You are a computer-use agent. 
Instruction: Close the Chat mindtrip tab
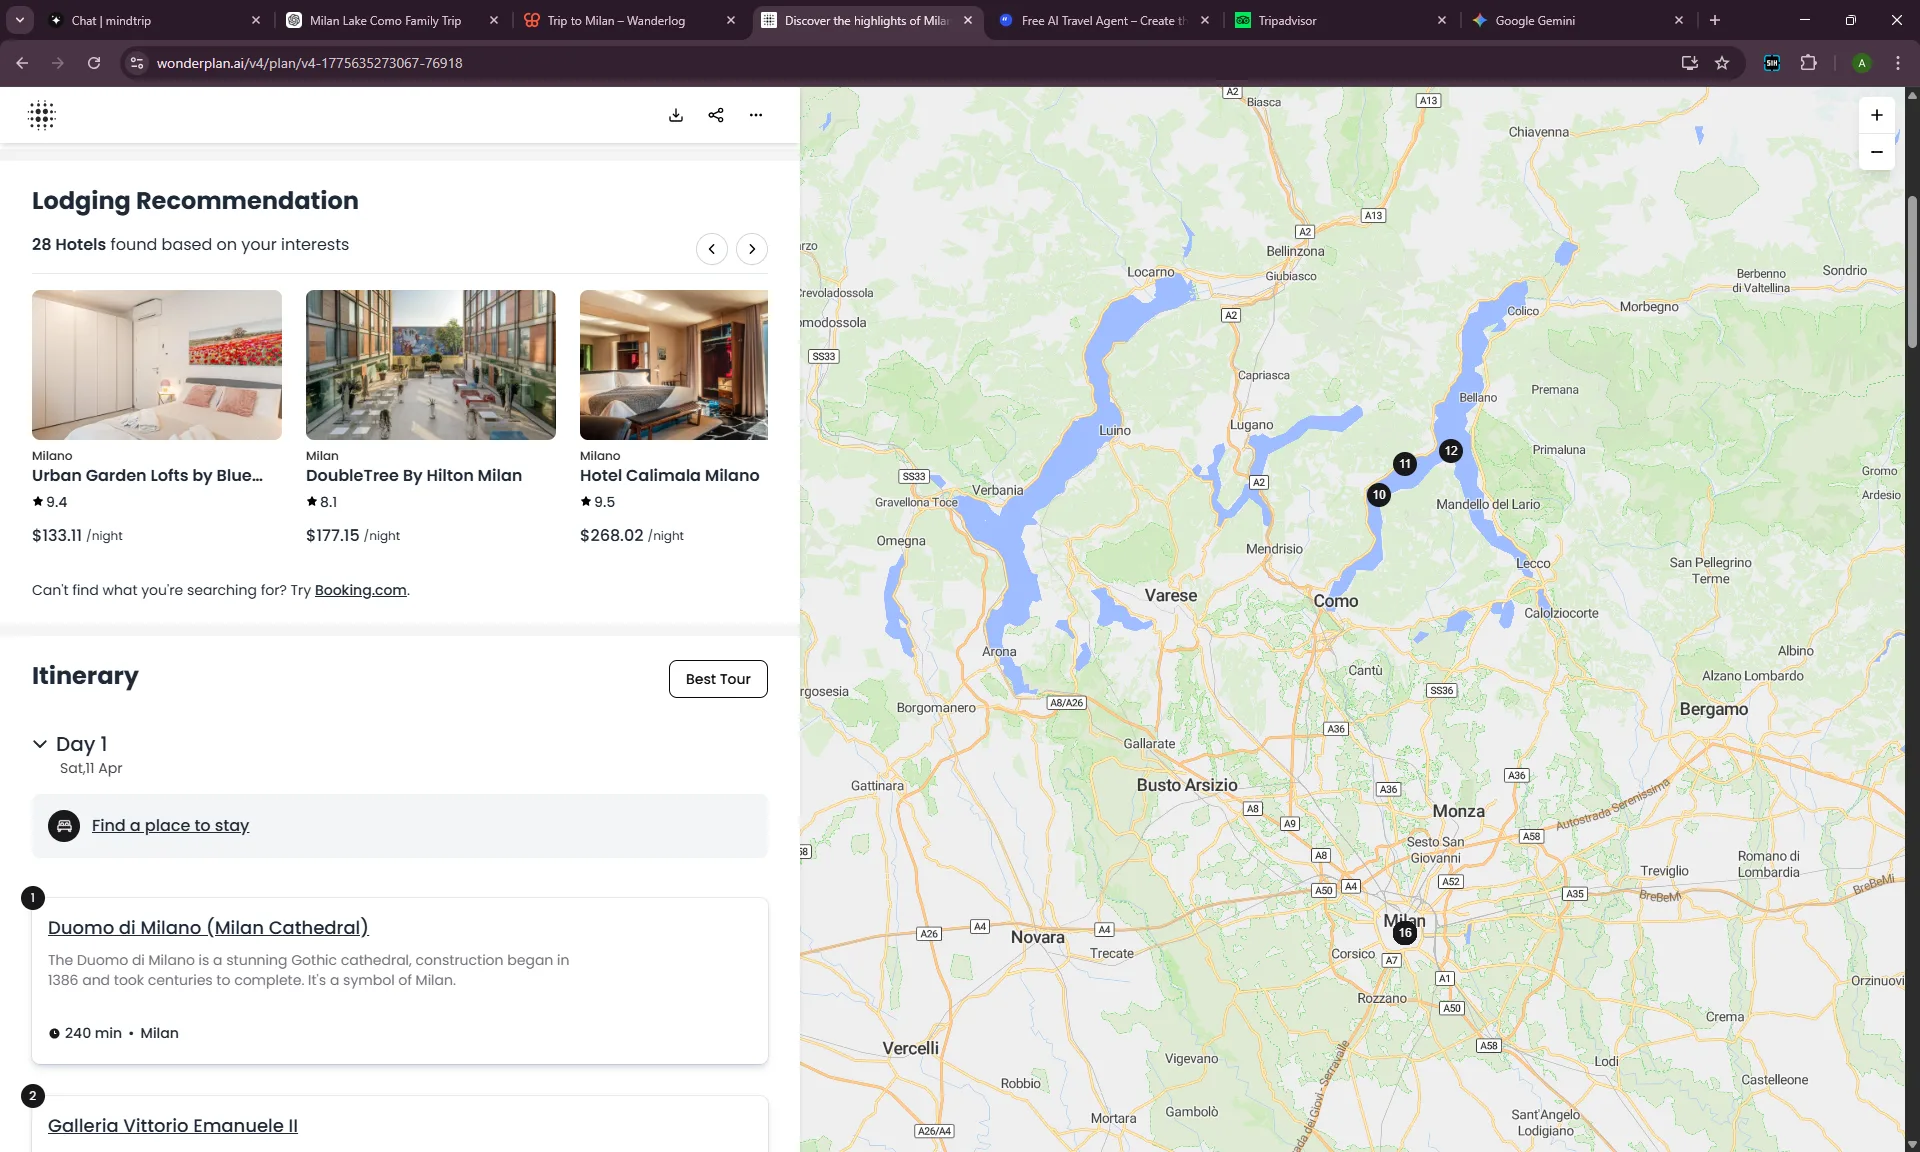coord(256,20)
